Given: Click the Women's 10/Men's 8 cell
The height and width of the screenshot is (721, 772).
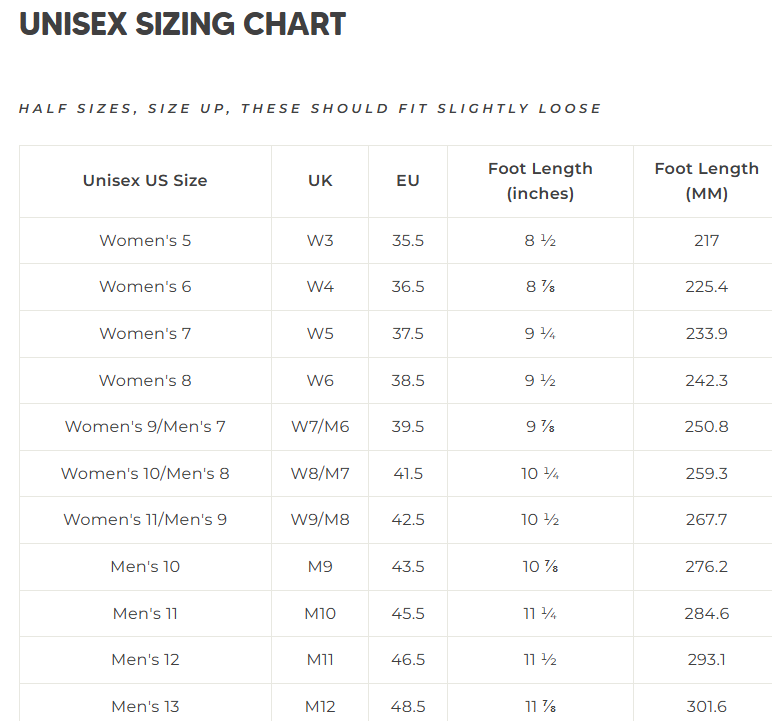Looking at the screenshot, I should click(145, 473).
